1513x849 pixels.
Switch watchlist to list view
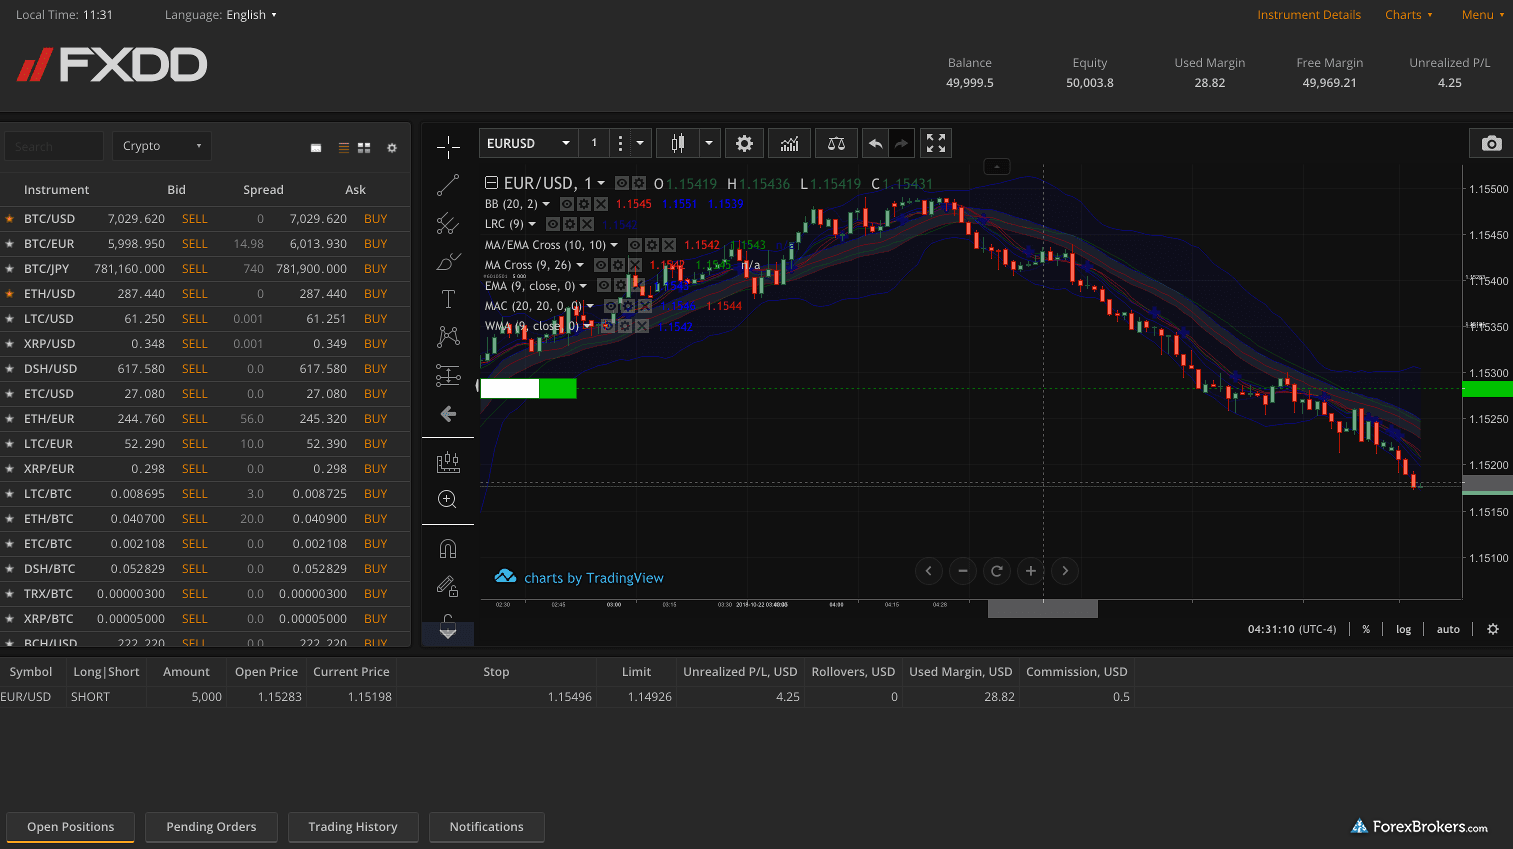point(344,148)
